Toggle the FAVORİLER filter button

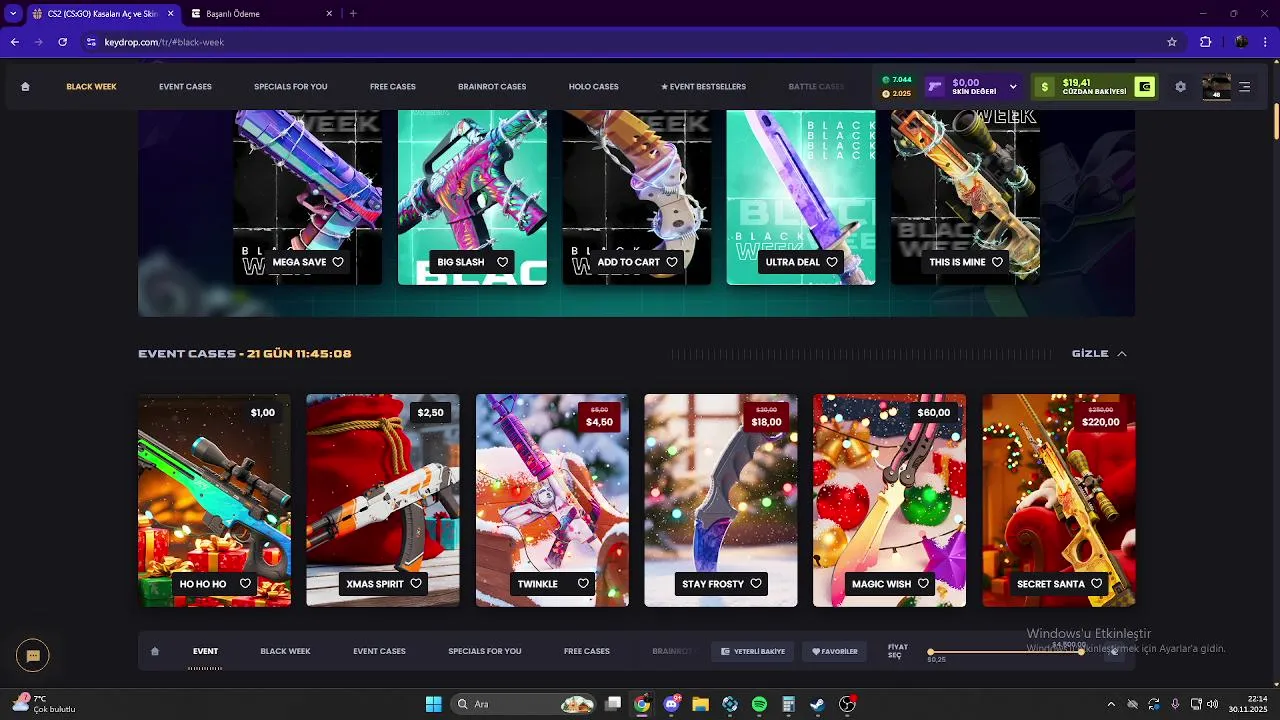[x=834, y=651]
